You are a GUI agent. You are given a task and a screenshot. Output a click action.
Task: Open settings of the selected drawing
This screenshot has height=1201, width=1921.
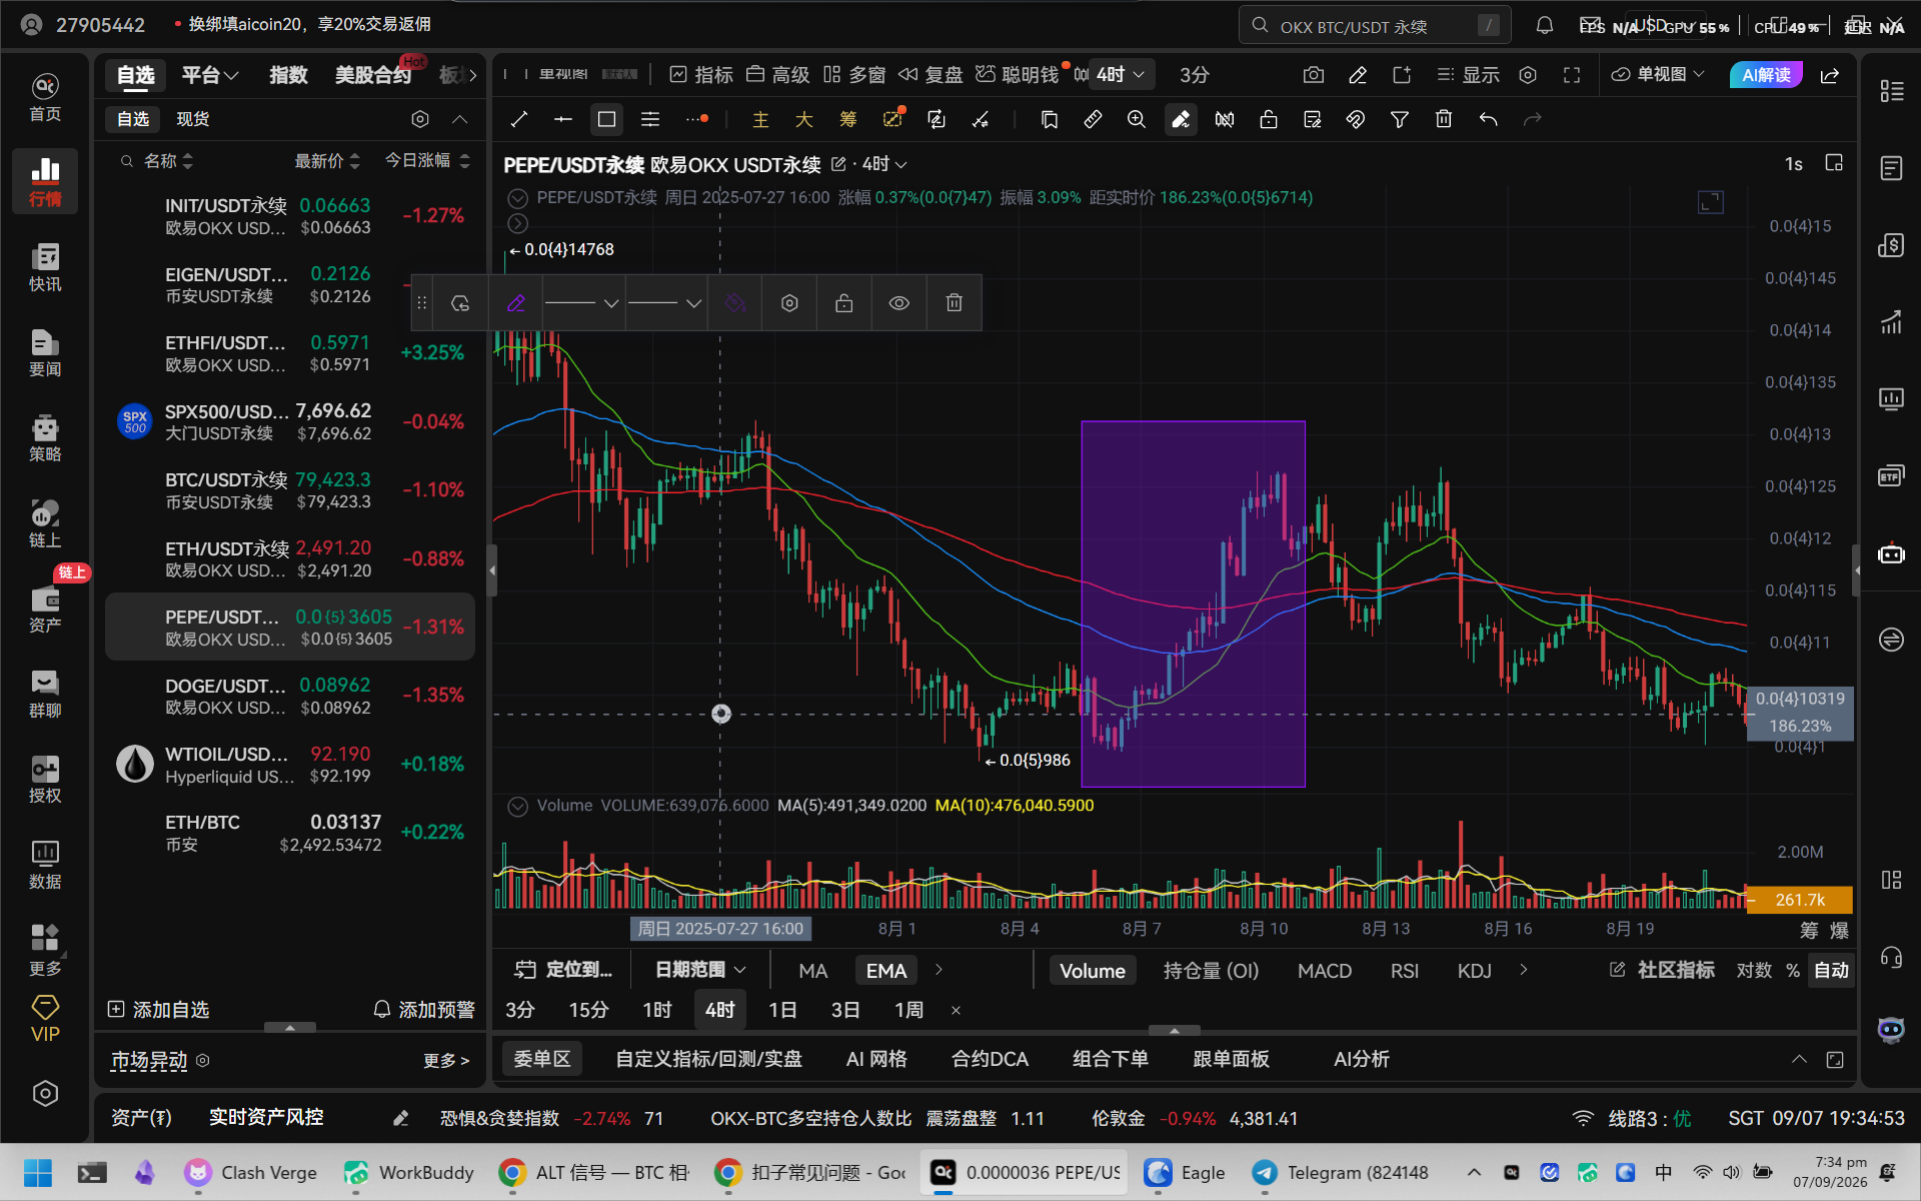pos(789,303)
